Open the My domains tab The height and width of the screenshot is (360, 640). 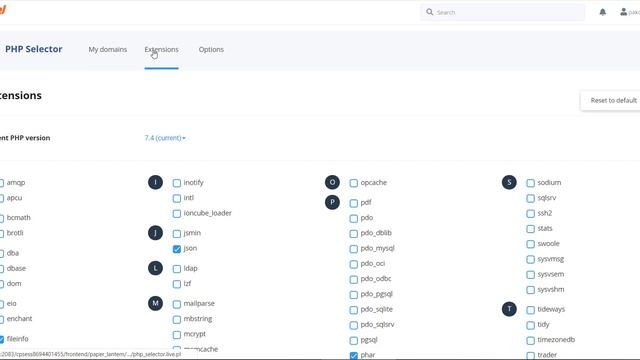coord(108,49)
